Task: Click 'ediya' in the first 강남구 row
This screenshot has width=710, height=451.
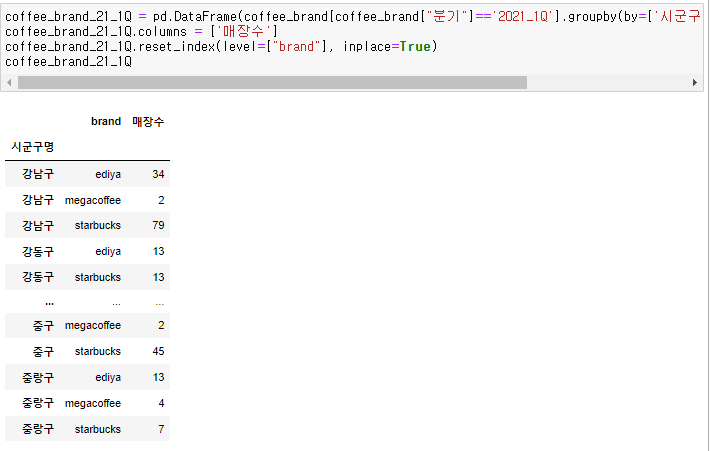Action: [x=108, y=174]
